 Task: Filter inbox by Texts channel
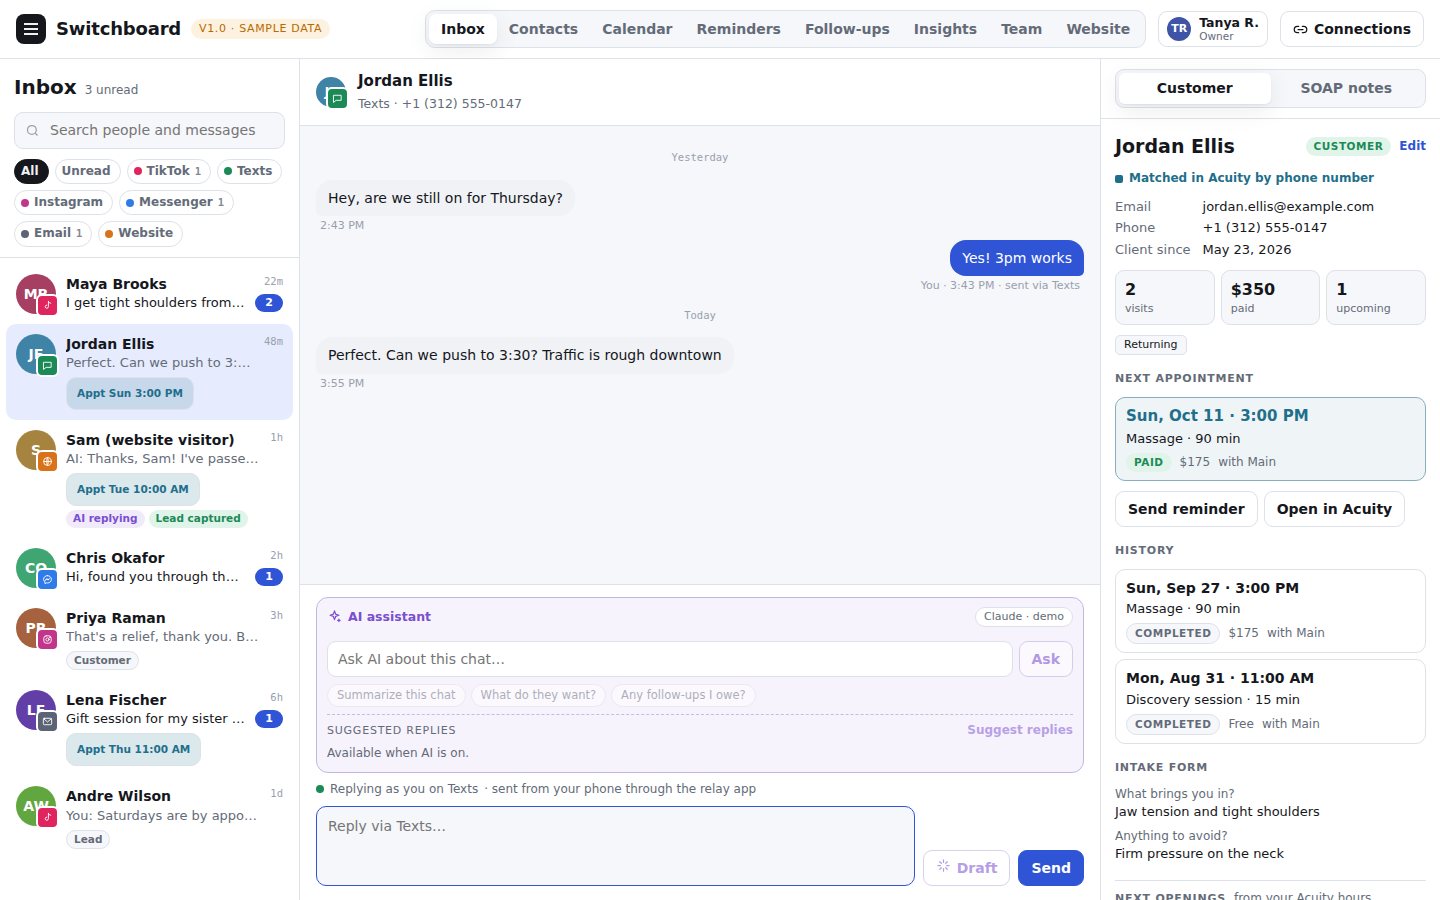point(248,171)
